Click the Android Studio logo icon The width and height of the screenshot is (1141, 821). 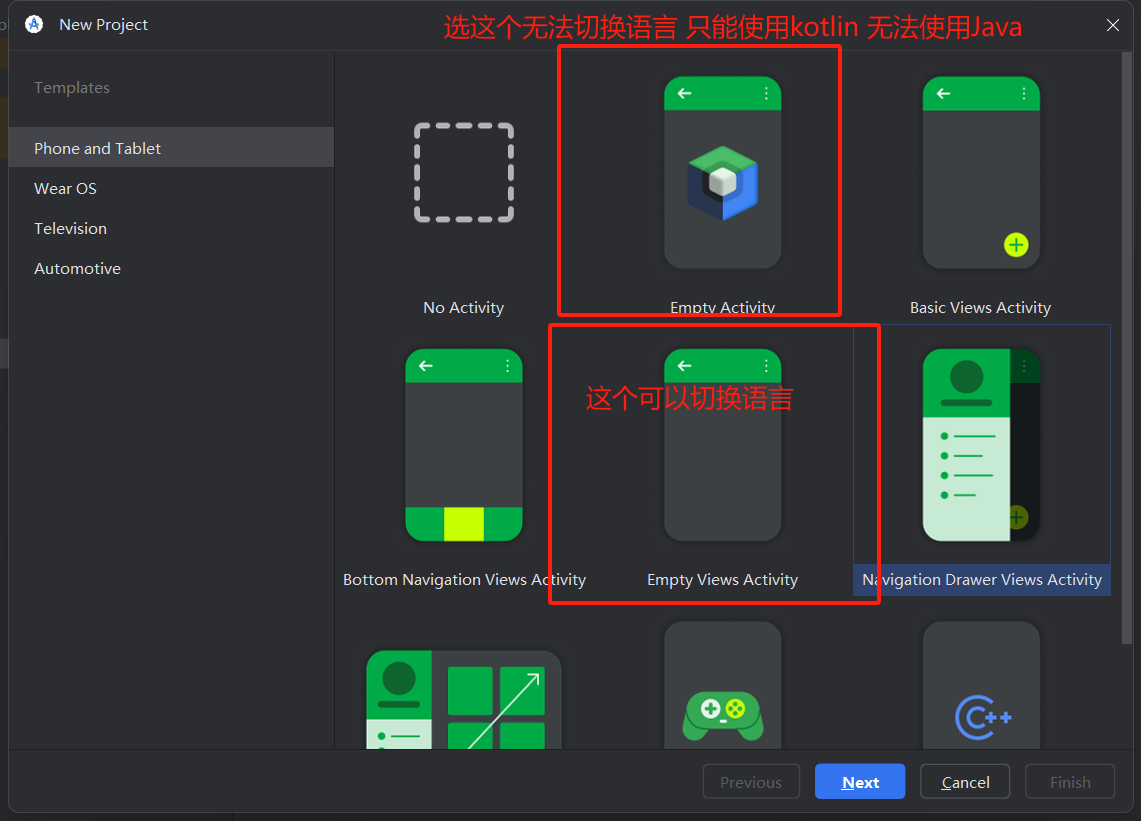click(34, 25)
